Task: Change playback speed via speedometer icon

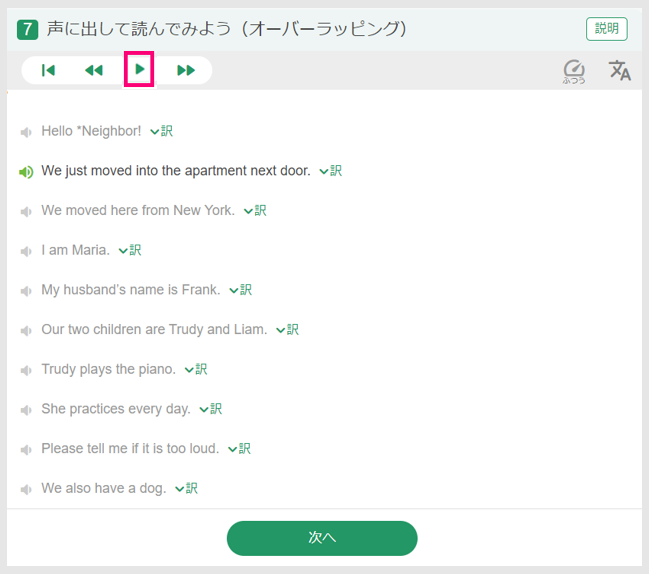Action: [574, 72]
